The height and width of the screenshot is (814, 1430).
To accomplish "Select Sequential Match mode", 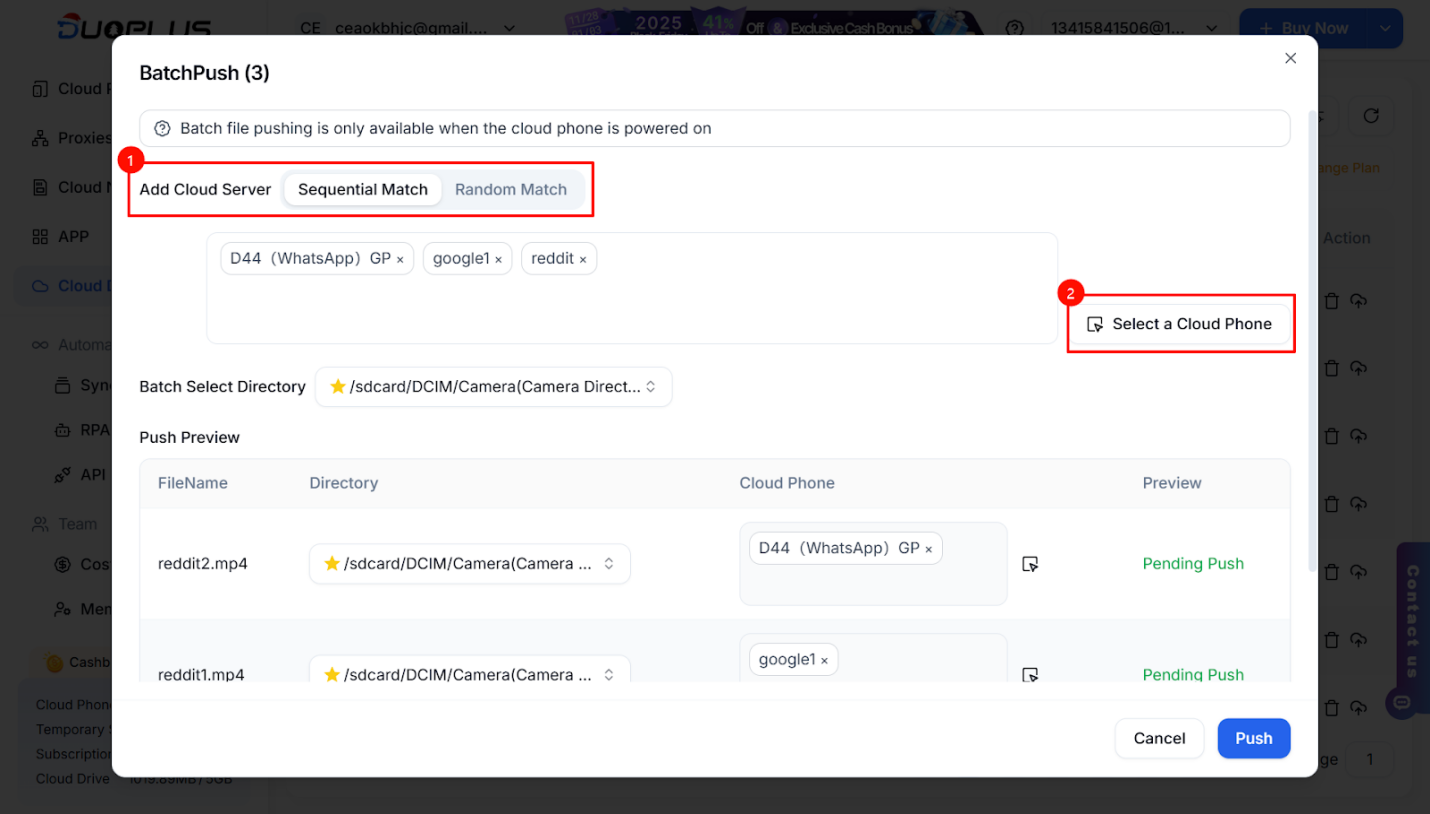I will [x=362, y=189].
